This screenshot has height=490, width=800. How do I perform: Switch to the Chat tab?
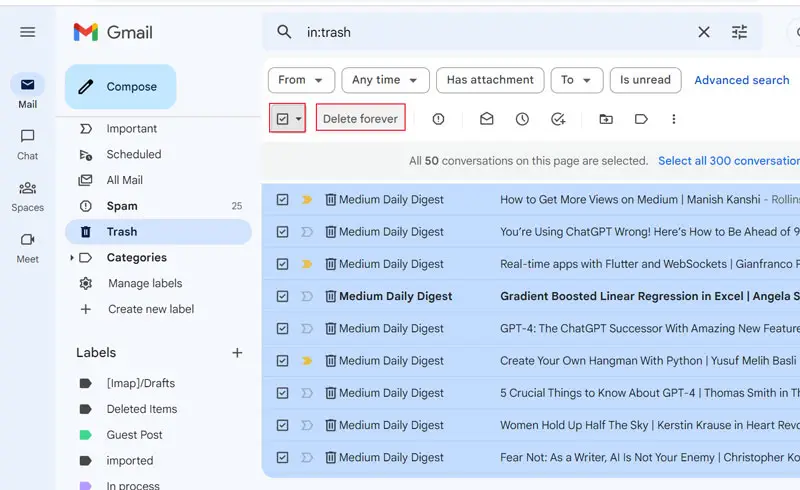(27, 143)
